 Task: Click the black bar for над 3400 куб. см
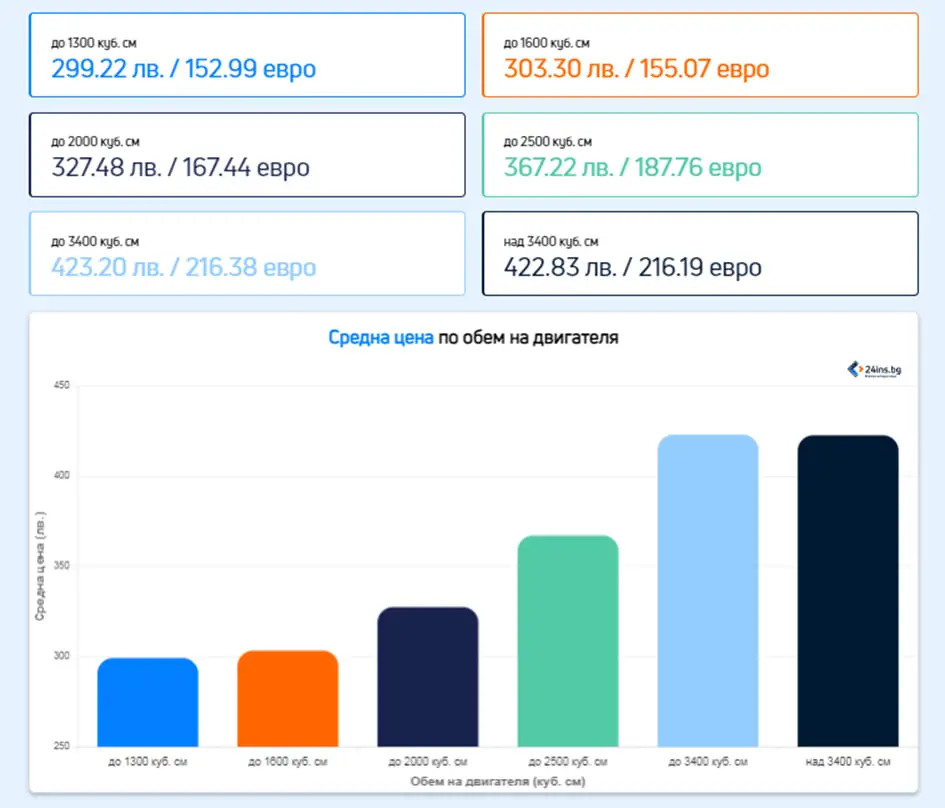pyautogui.click(x=848, y=590)
